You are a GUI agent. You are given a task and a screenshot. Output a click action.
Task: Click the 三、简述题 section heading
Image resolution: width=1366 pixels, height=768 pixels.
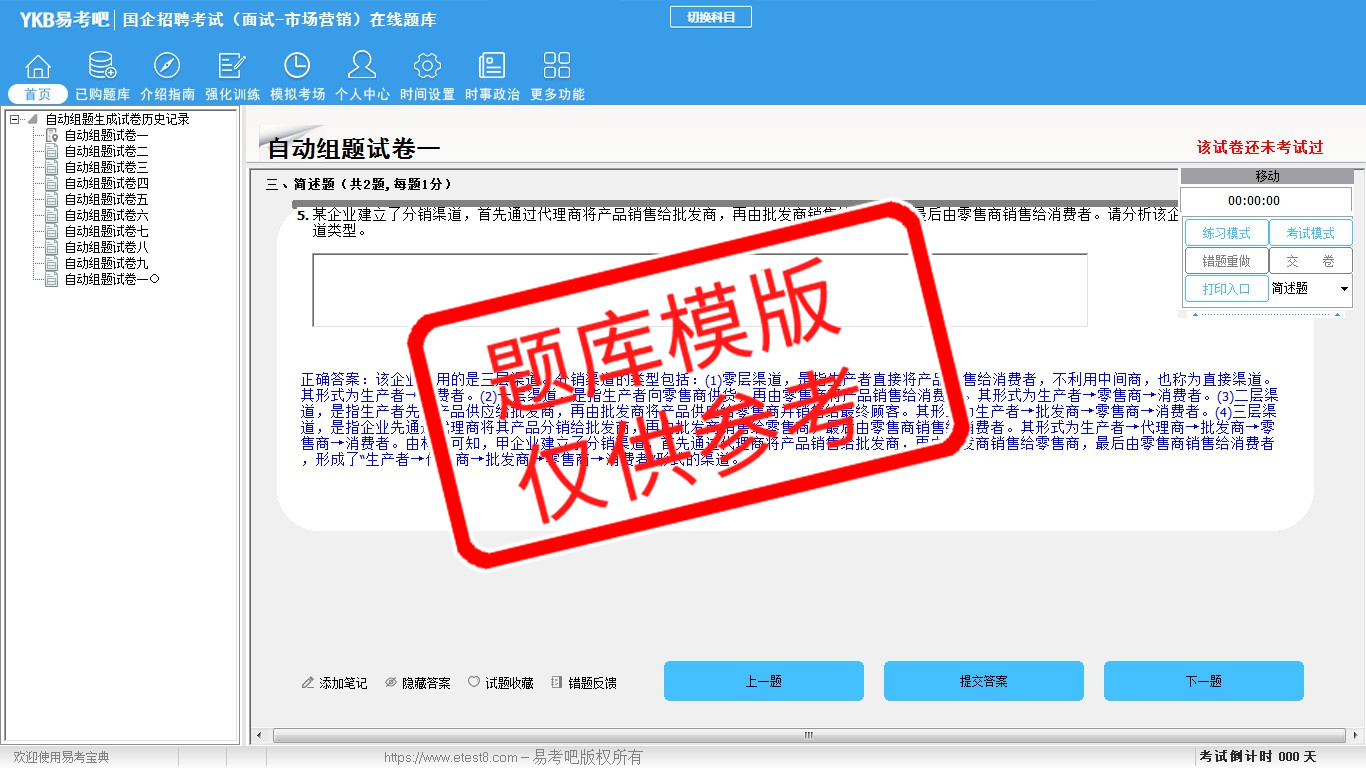pyautogui.click(x=359, y=184)
